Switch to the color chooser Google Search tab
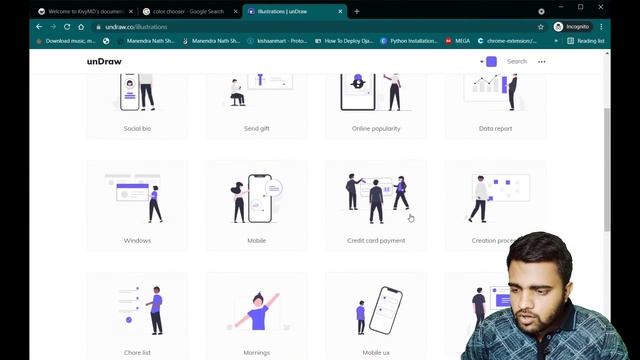Viewport: 640px width, 360px height. click(x=190, y=11)
